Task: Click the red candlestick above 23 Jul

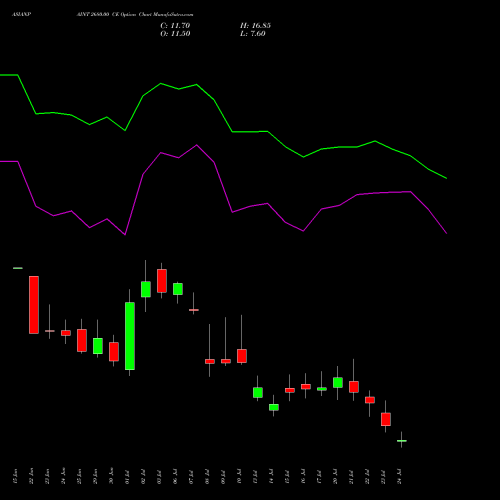Action: 386,419
